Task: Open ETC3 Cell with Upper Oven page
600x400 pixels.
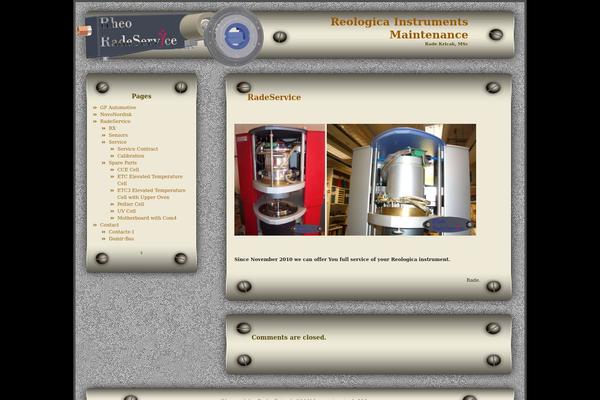Action: click(x=151, y=194)
